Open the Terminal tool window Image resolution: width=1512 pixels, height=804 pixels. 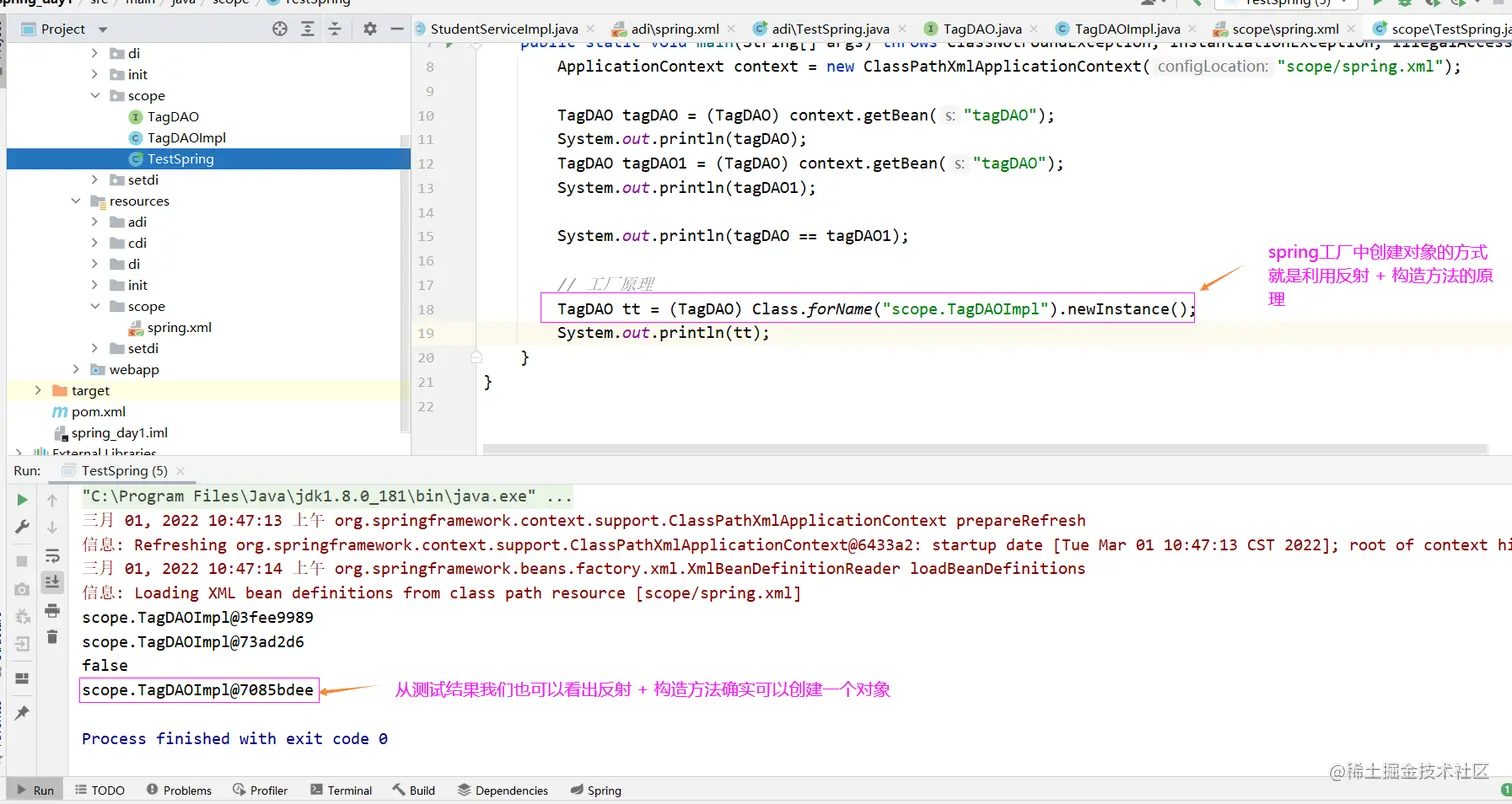339,790
